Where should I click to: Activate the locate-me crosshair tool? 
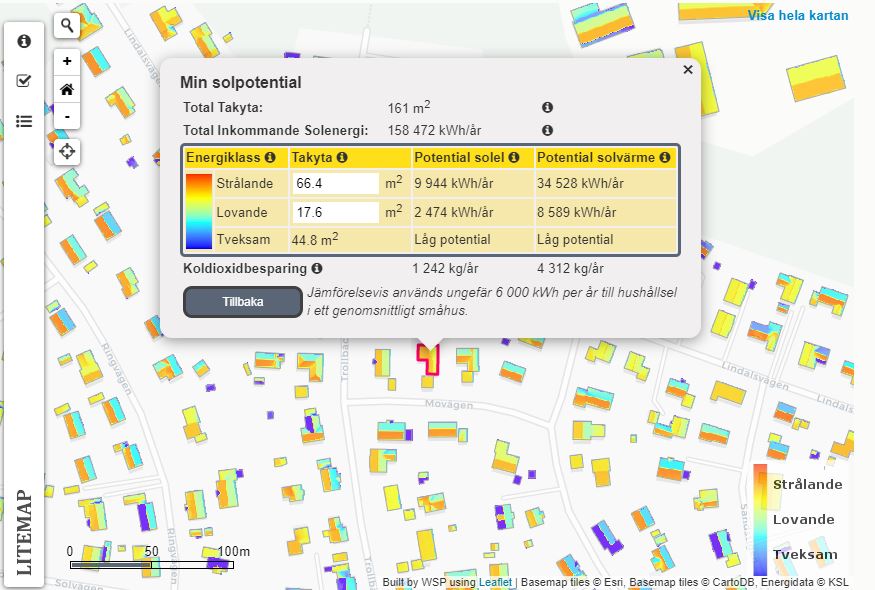pyautogui.click(x=67, y=152)
